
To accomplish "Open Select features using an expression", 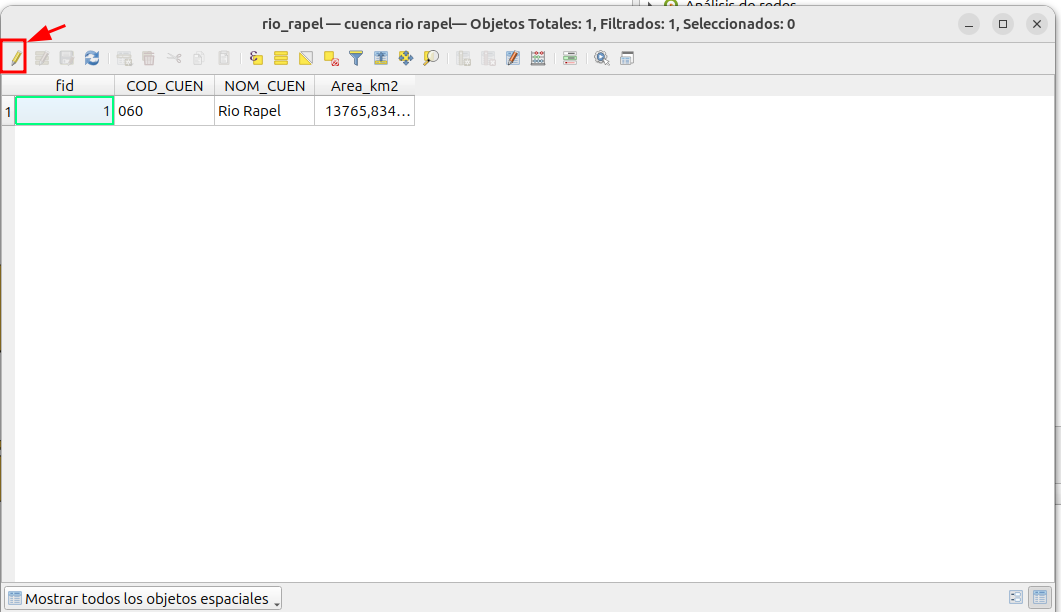I will click(256, 58).
